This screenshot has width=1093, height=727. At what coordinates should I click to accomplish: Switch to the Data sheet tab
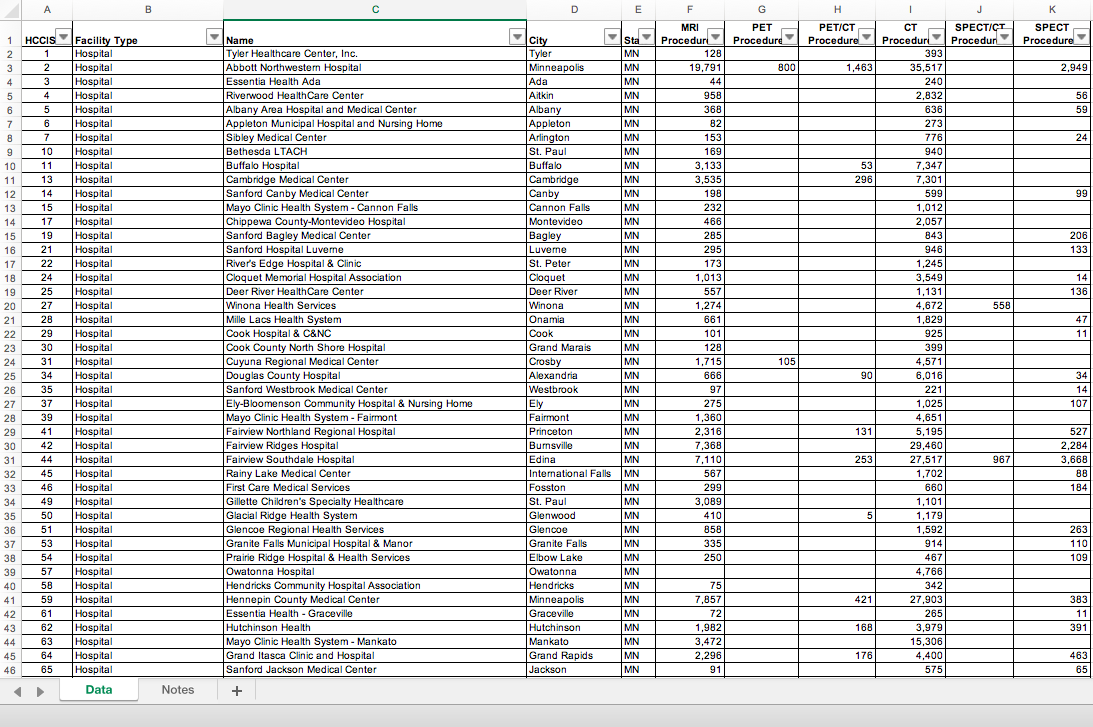tap(98, 689)
